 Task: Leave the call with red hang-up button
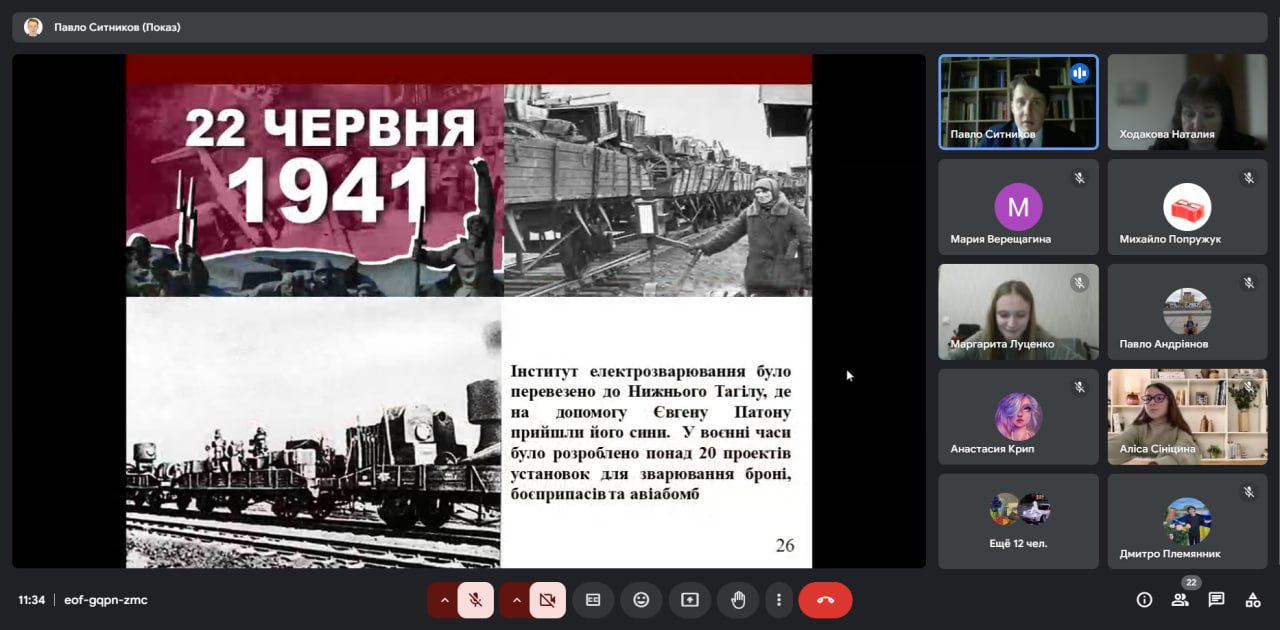point(825,600)
